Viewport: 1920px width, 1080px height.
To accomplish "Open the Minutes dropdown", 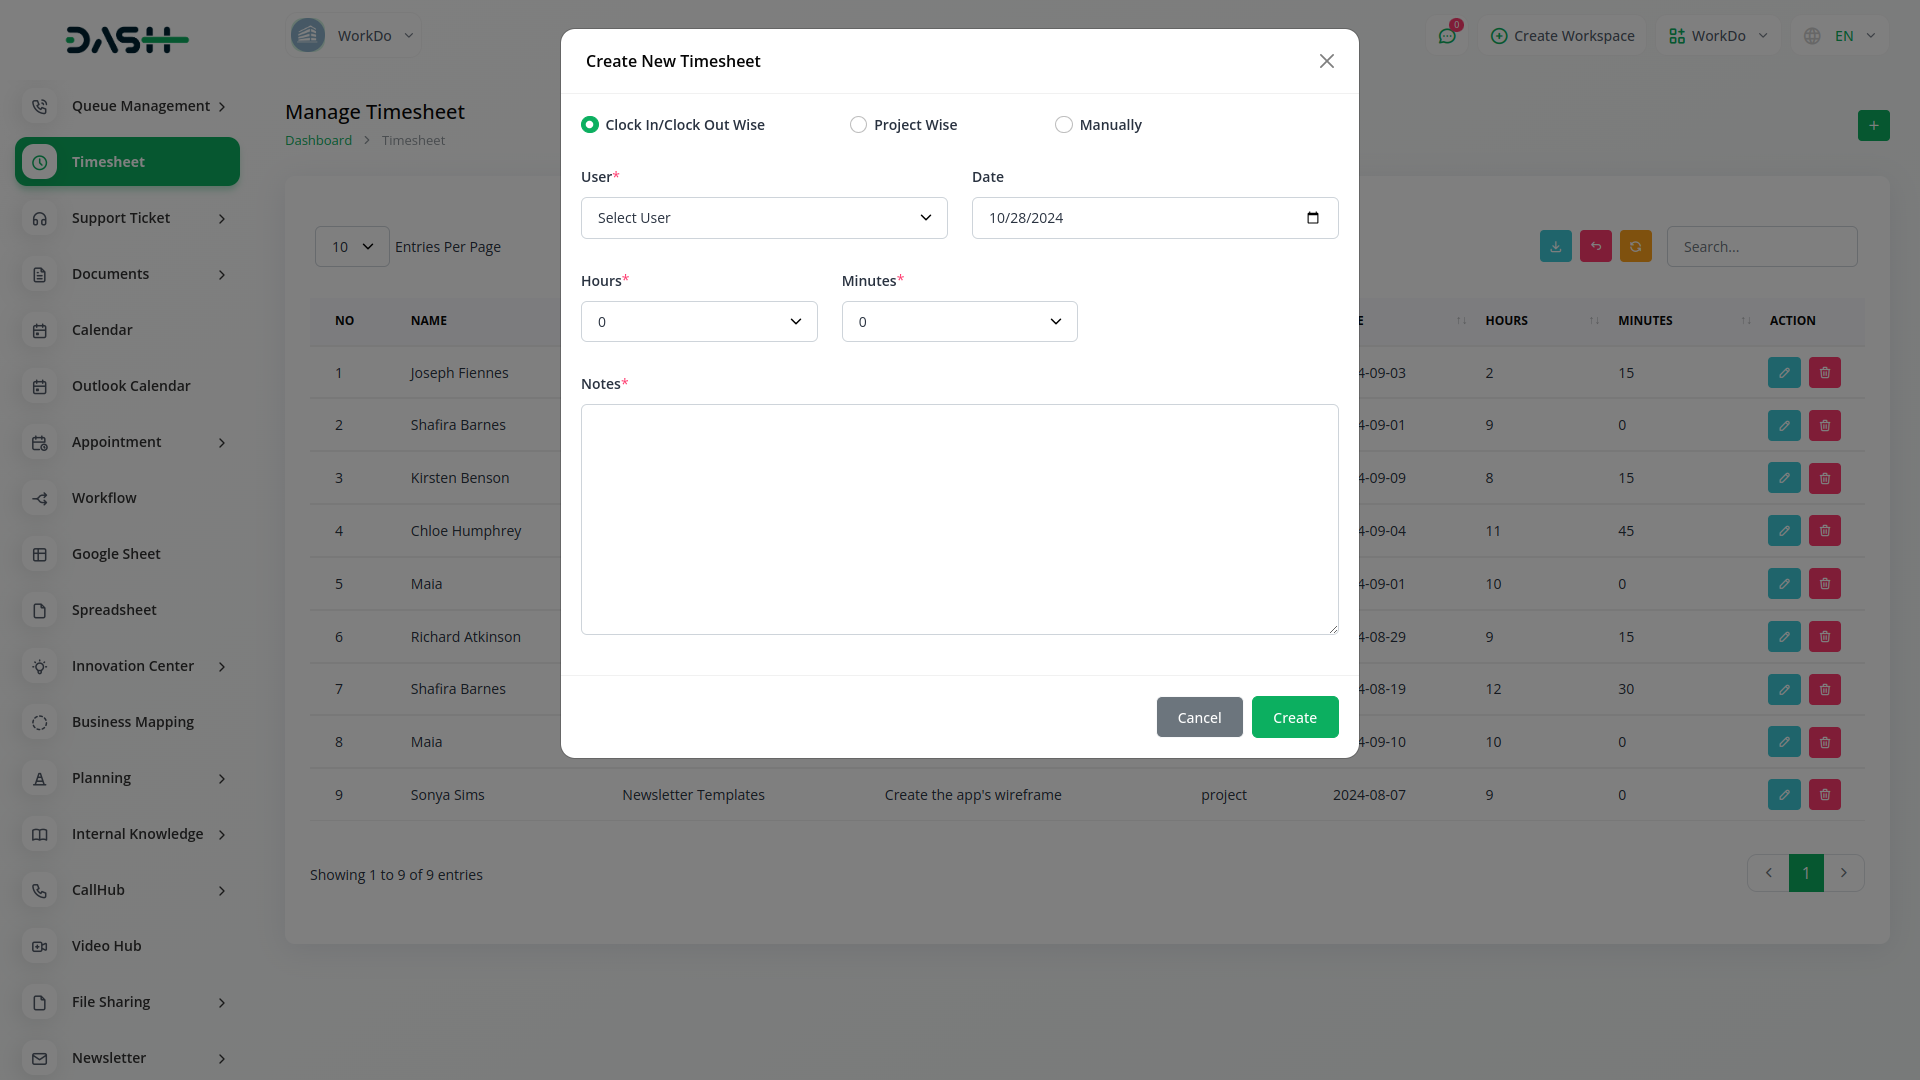I will tap(959, 322).
